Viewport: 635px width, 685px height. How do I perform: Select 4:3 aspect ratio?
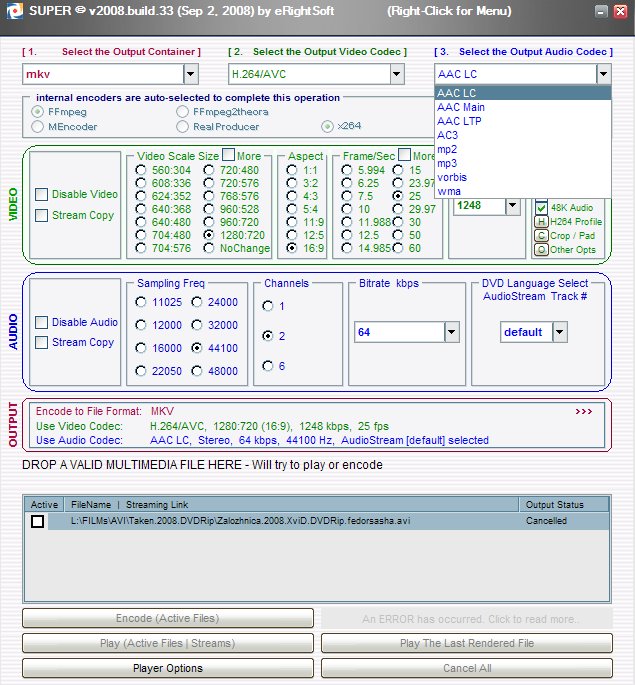292,196
